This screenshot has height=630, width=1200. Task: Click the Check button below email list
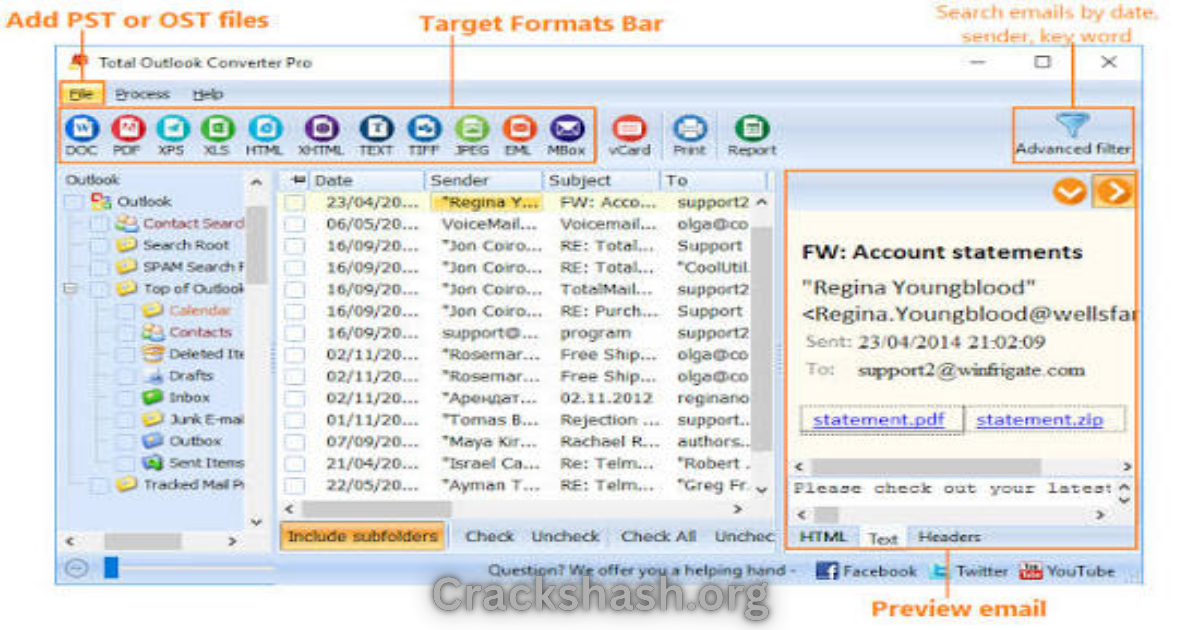[x=490, y=536]
